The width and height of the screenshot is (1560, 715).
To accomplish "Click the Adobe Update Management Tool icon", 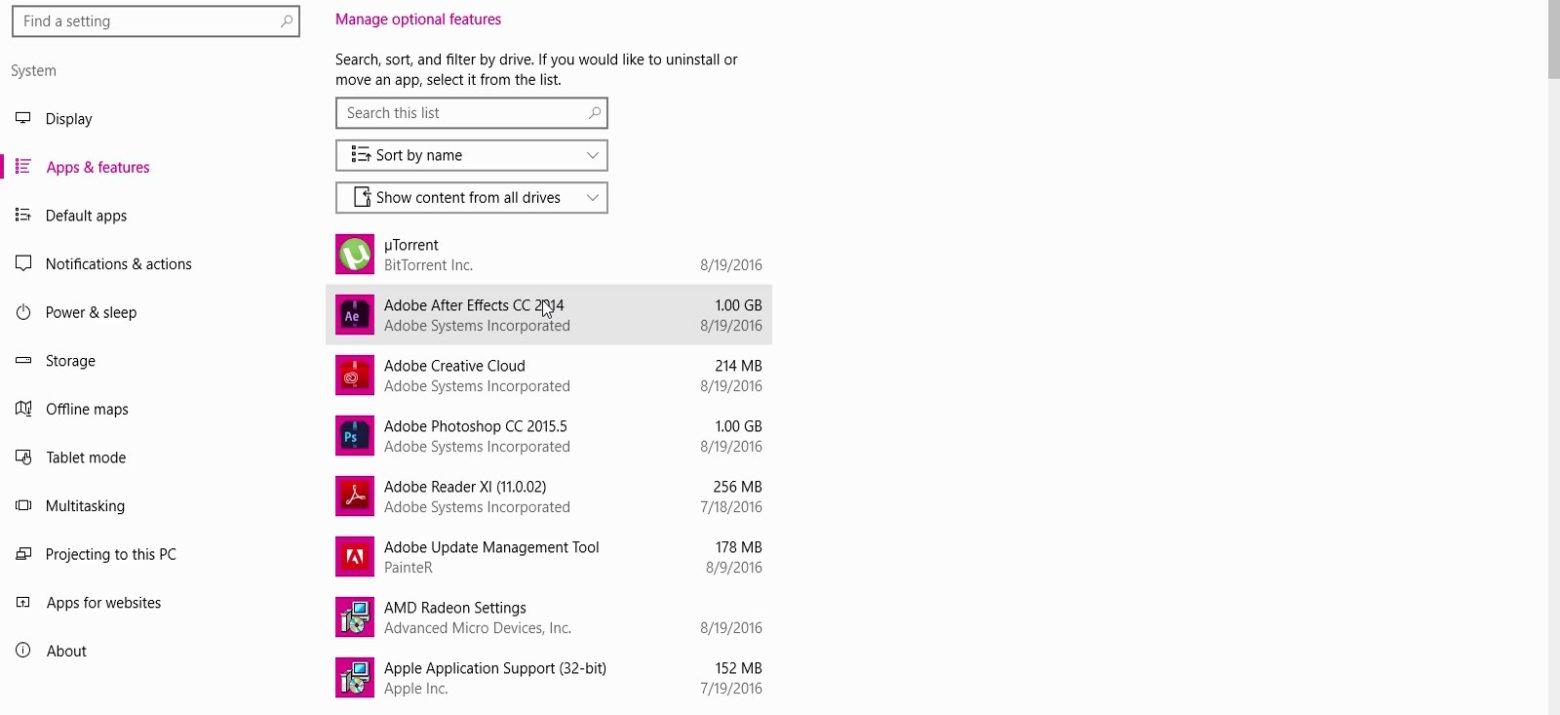I will [x=354, y=557].
